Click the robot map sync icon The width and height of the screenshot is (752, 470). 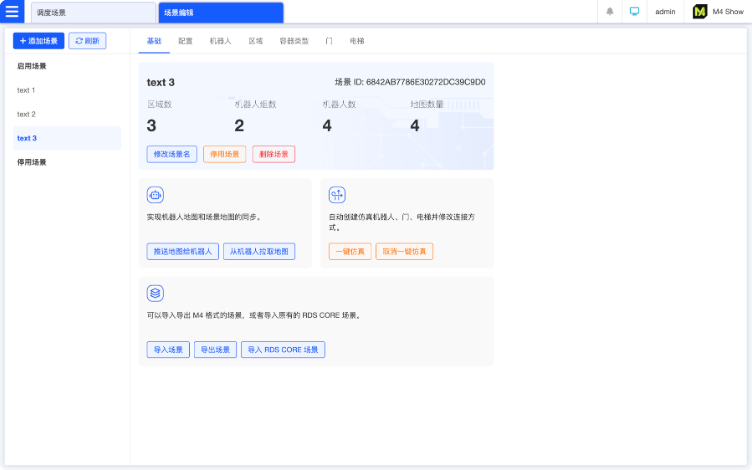click(x=155, y=194)
